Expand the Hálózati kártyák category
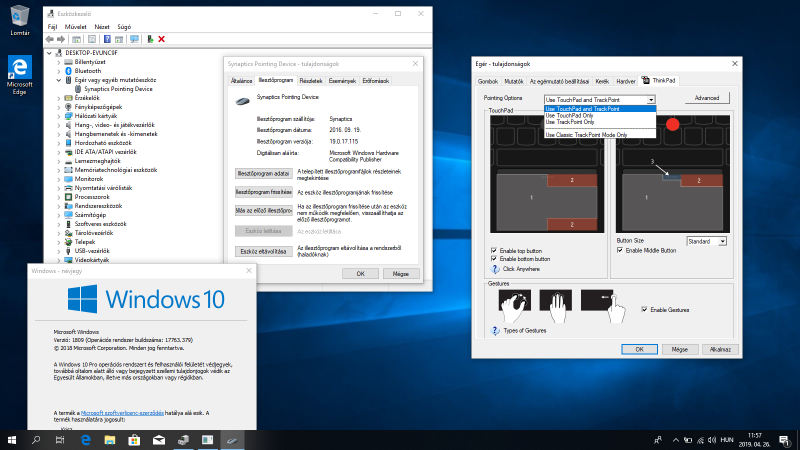 pos(59,116)
